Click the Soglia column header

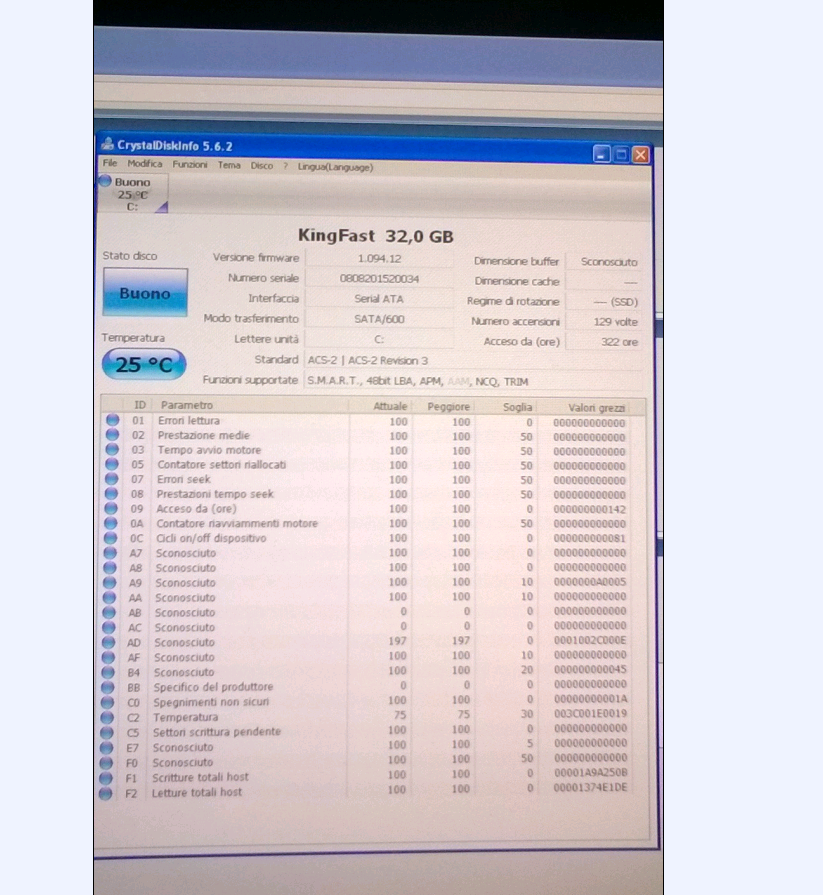506,407
